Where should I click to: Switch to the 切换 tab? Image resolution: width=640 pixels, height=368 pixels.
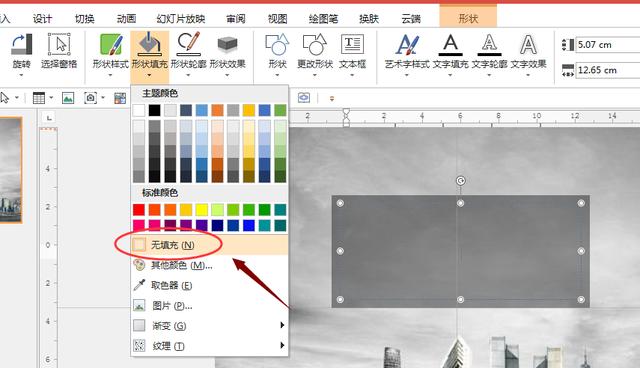point(84,18)
